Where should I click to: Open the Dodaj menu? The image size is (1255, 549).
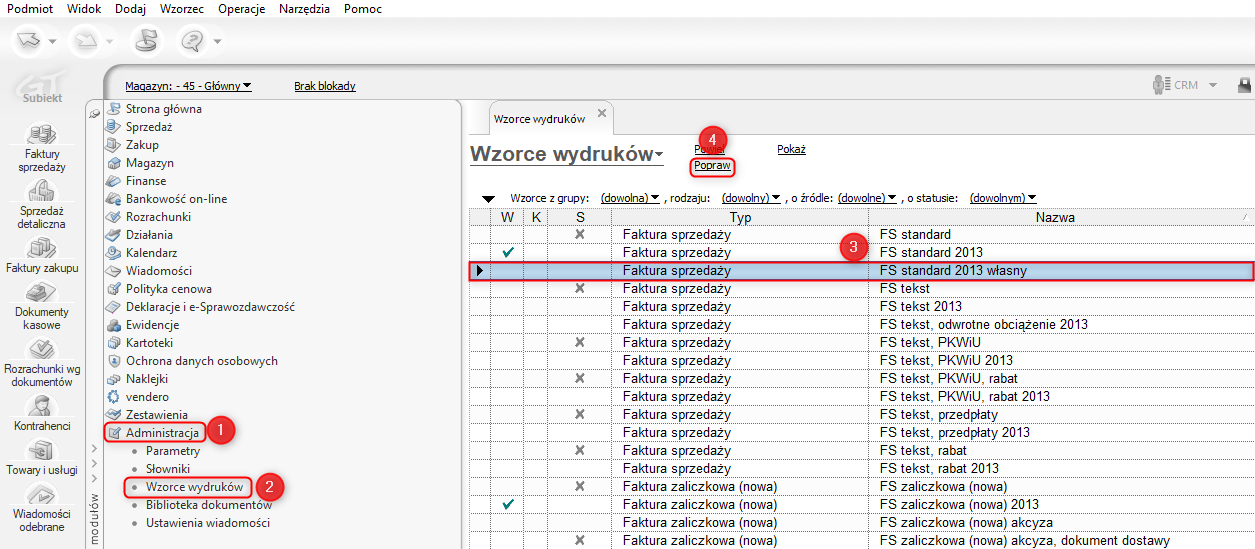pyautogui.click(x=130, y=9)
